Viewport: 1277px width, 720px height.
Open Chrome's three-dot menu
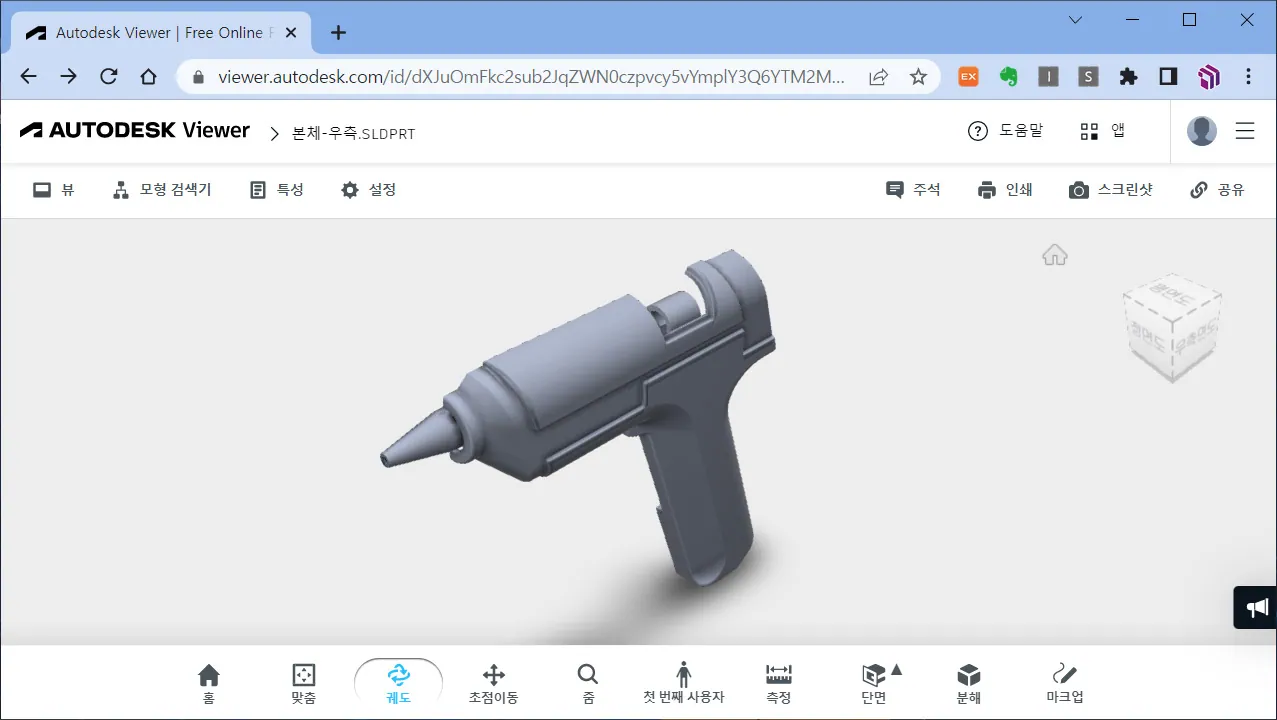tap(1248, 76)
